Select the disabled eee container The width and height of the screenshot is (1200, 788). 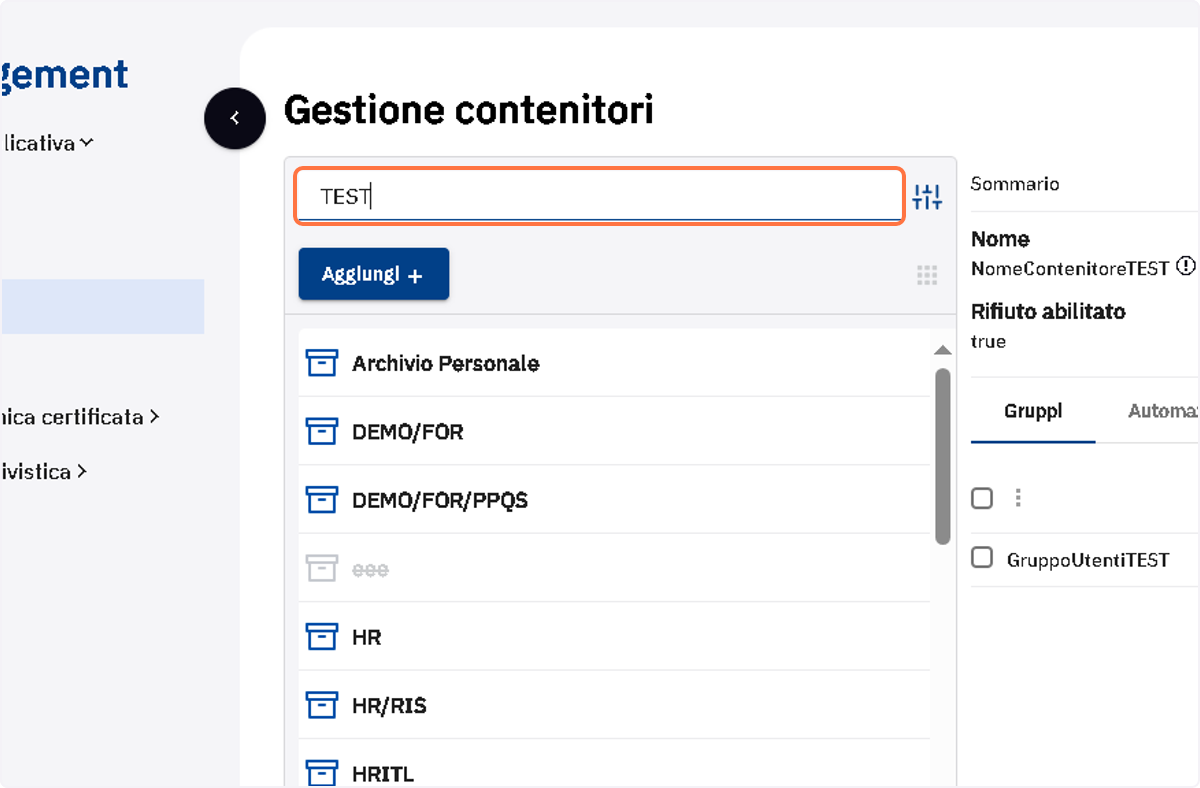tap(614, 568)
